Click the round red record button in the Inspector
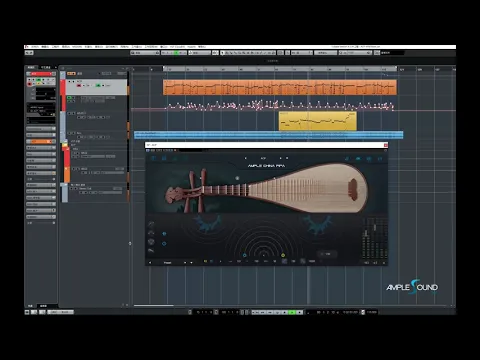Viewport: 480px width, 360px height. (29, 84)
